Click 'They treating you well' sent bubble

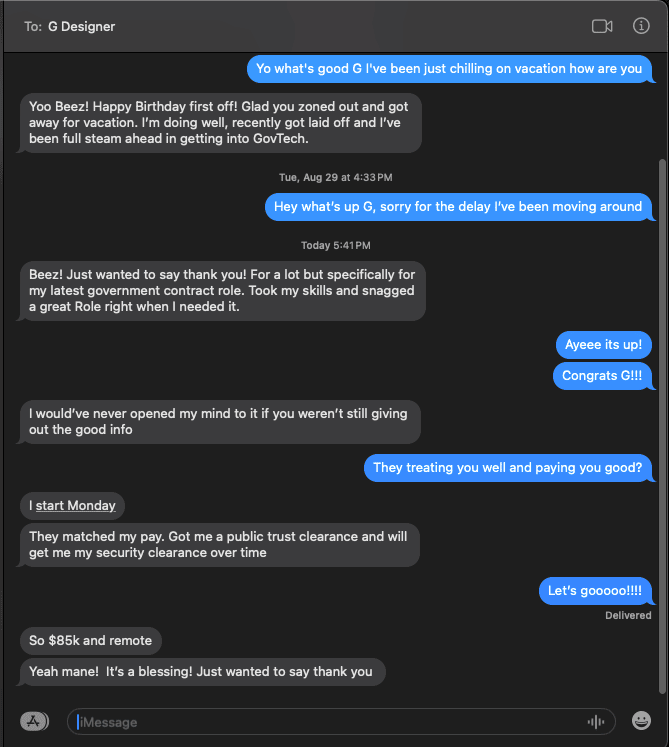[507, 467]
